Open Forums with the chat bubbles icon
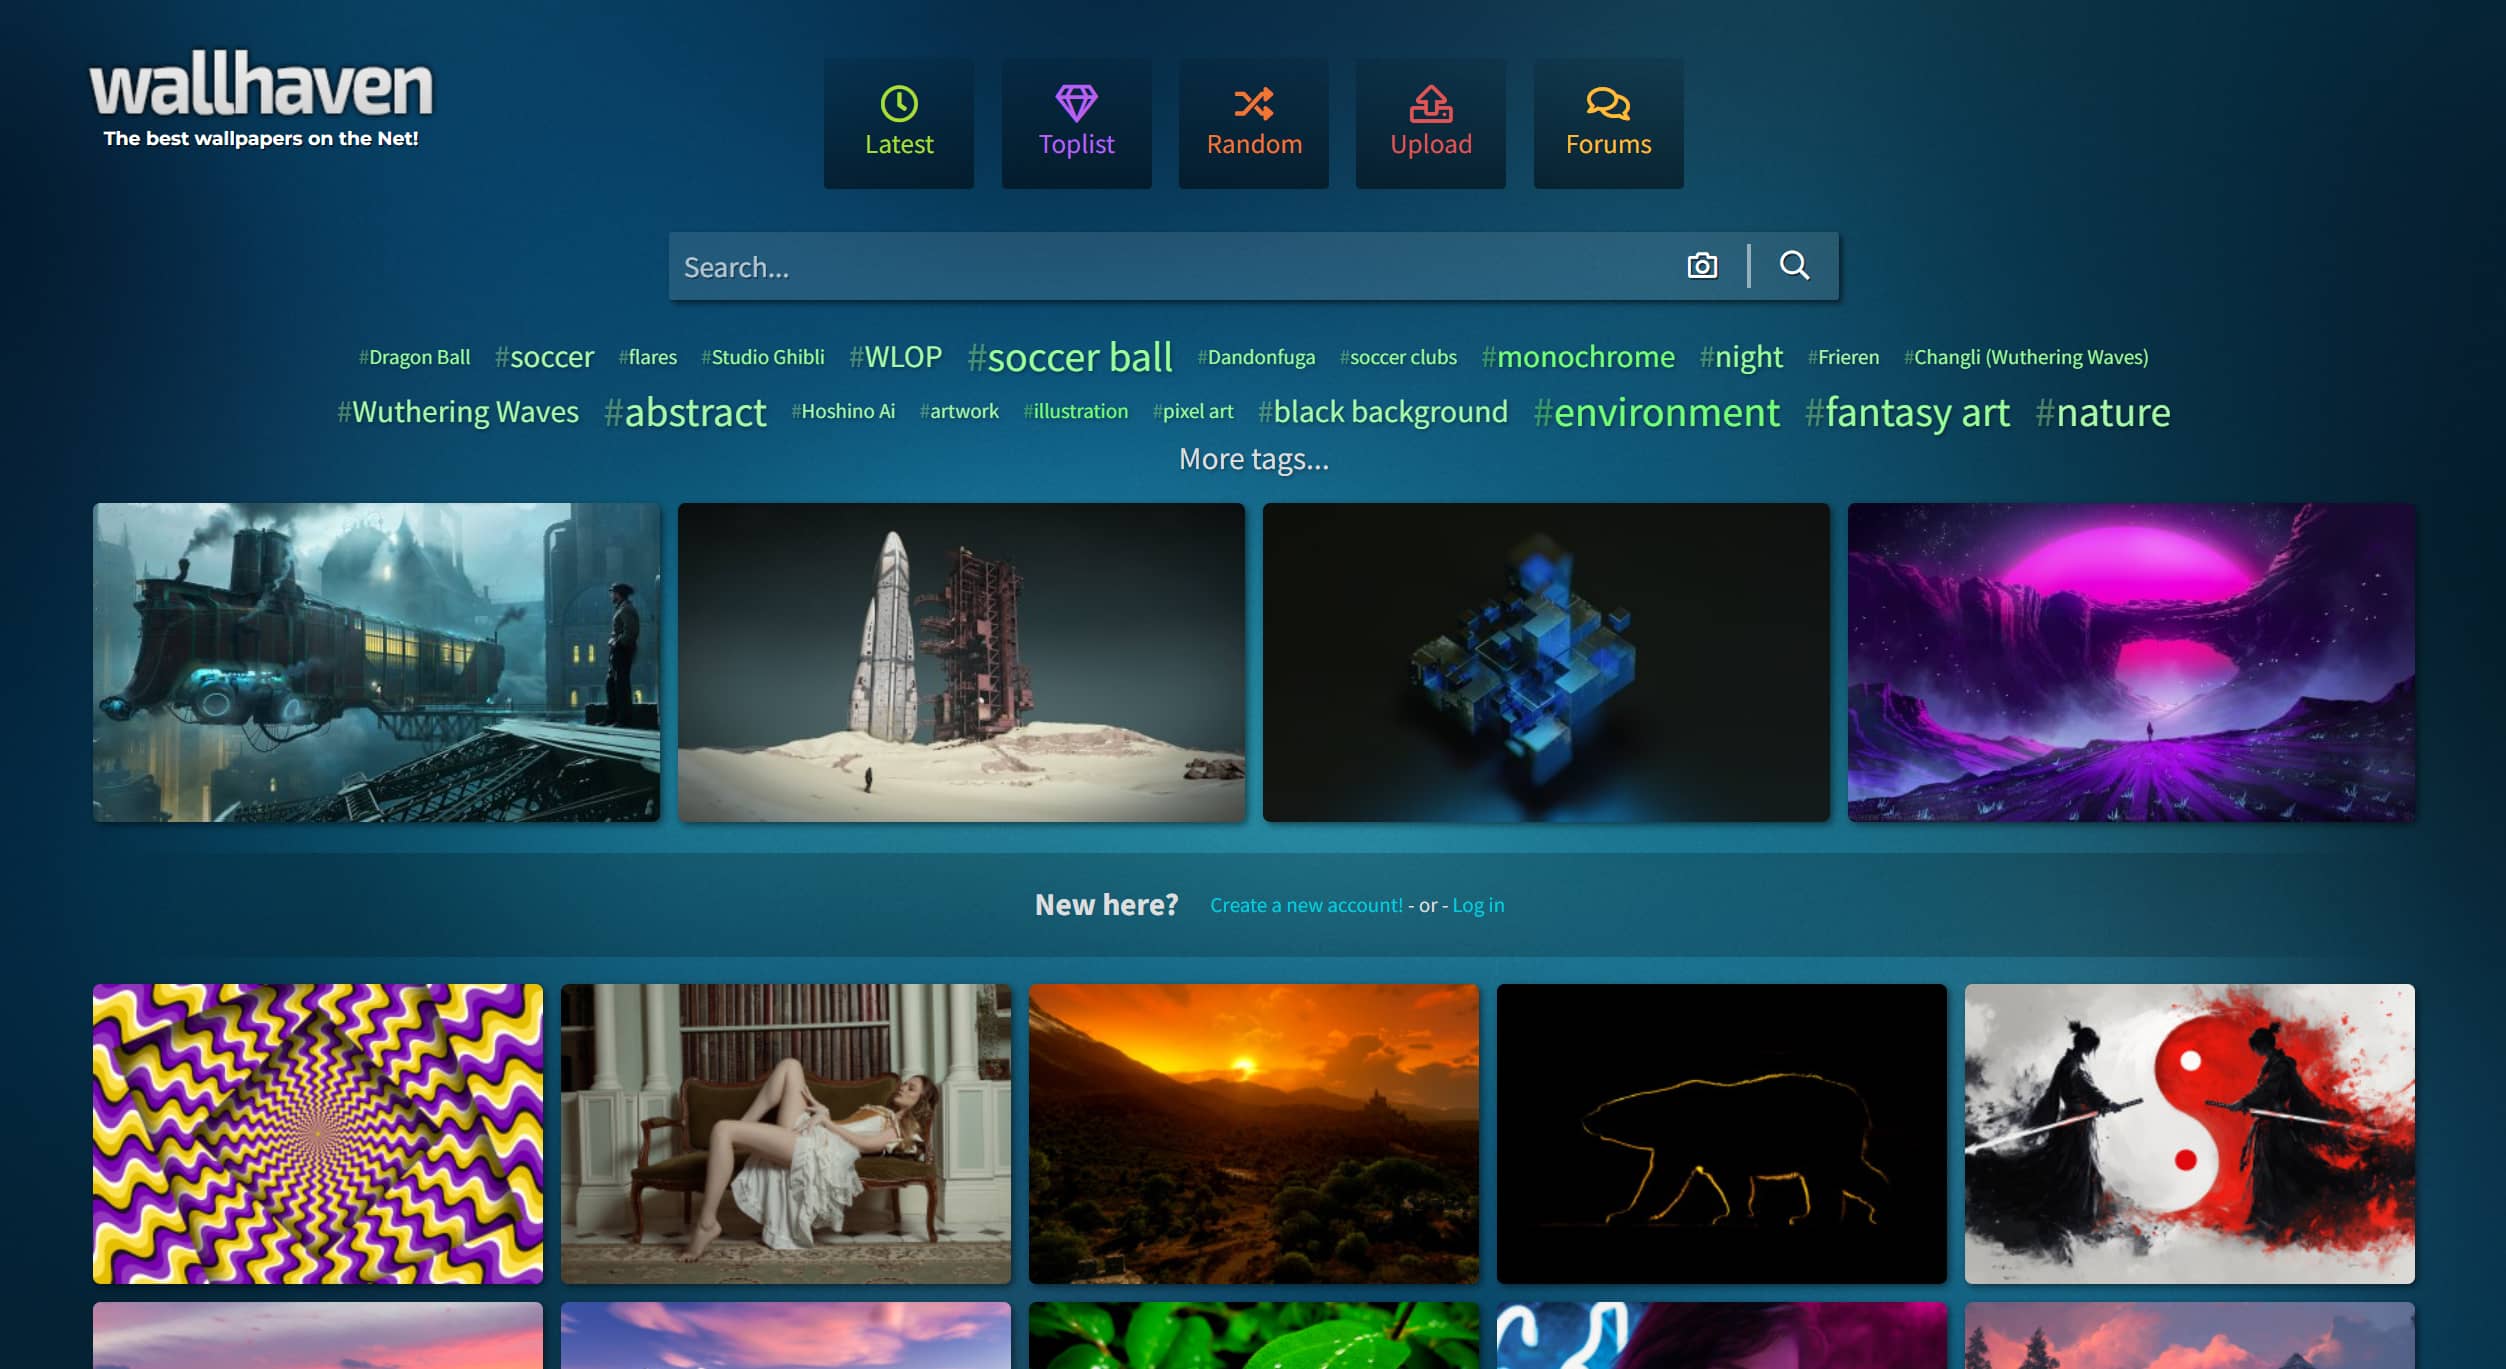 coord(1607,103)
